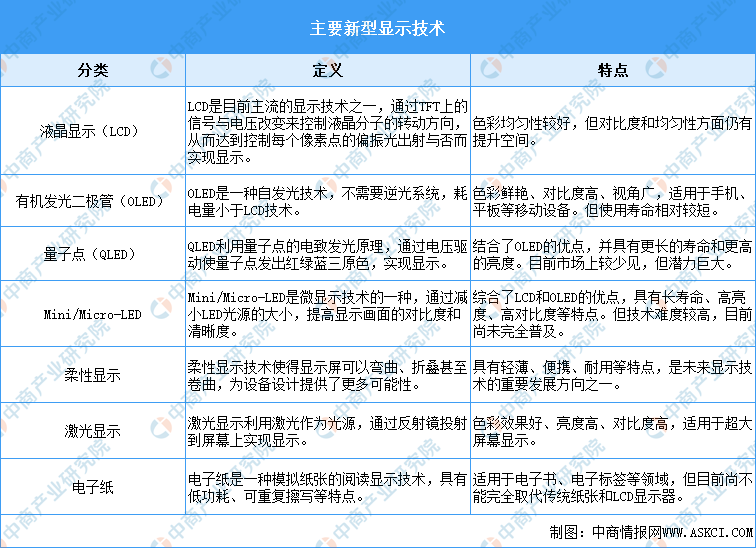Screen dimensions: 756x548
Task: Select the QLED definition about 电致发光原理
Action: [327, 254]
